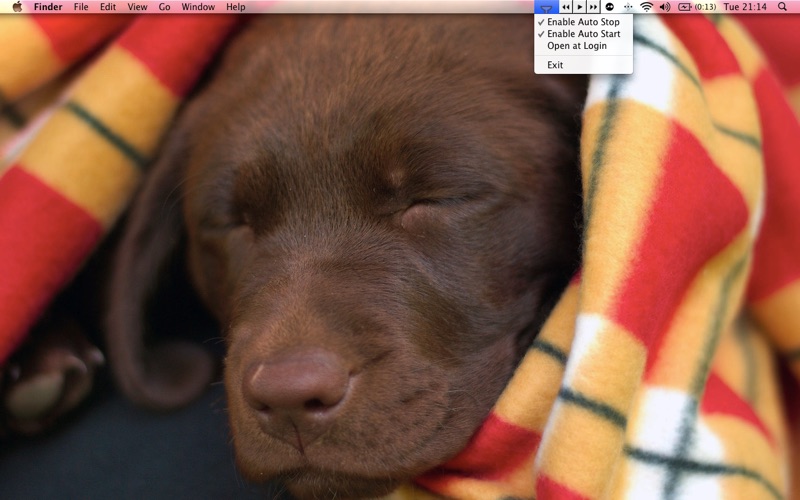Click the faint dotted cross icon in menu bar
Image resolution: width=800 pixels, height=500 pixels.
[x=628, y=7]
